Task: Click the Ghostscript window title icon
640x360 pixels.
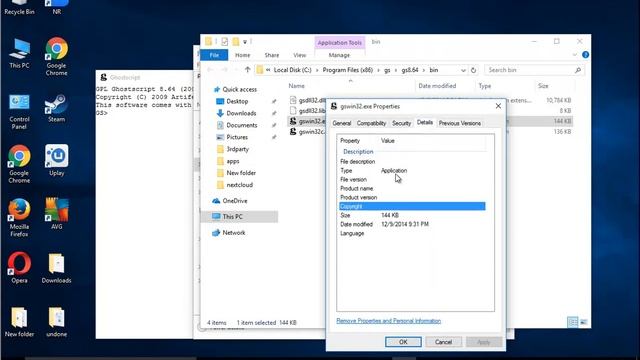Action: pyautogui.click(x=104, y=77)
